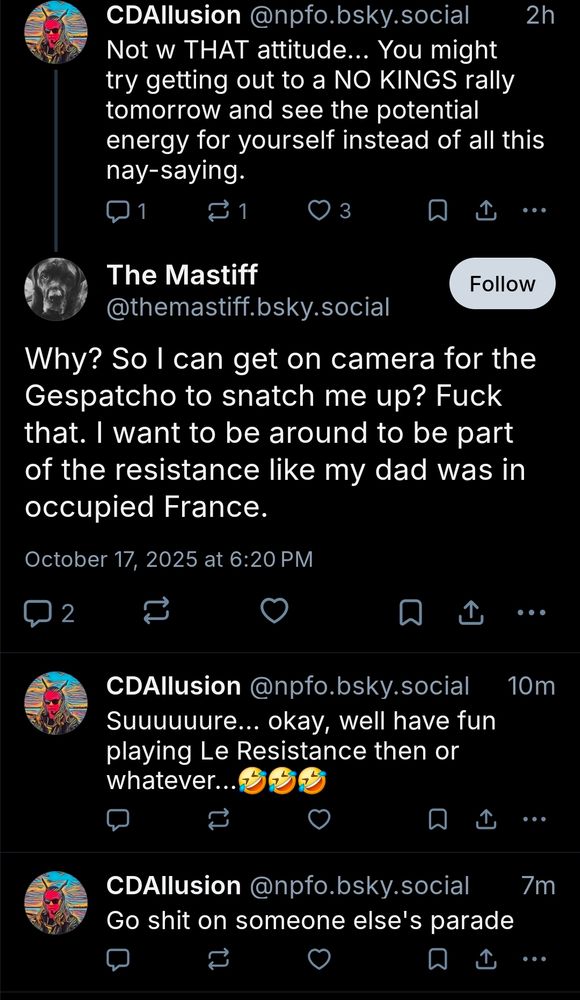Viewport: 580px width, 1000px height.
Task: Open the overflow menu on CDAllusion's top post
Action: pyautogui.click(x=534, y=211)
